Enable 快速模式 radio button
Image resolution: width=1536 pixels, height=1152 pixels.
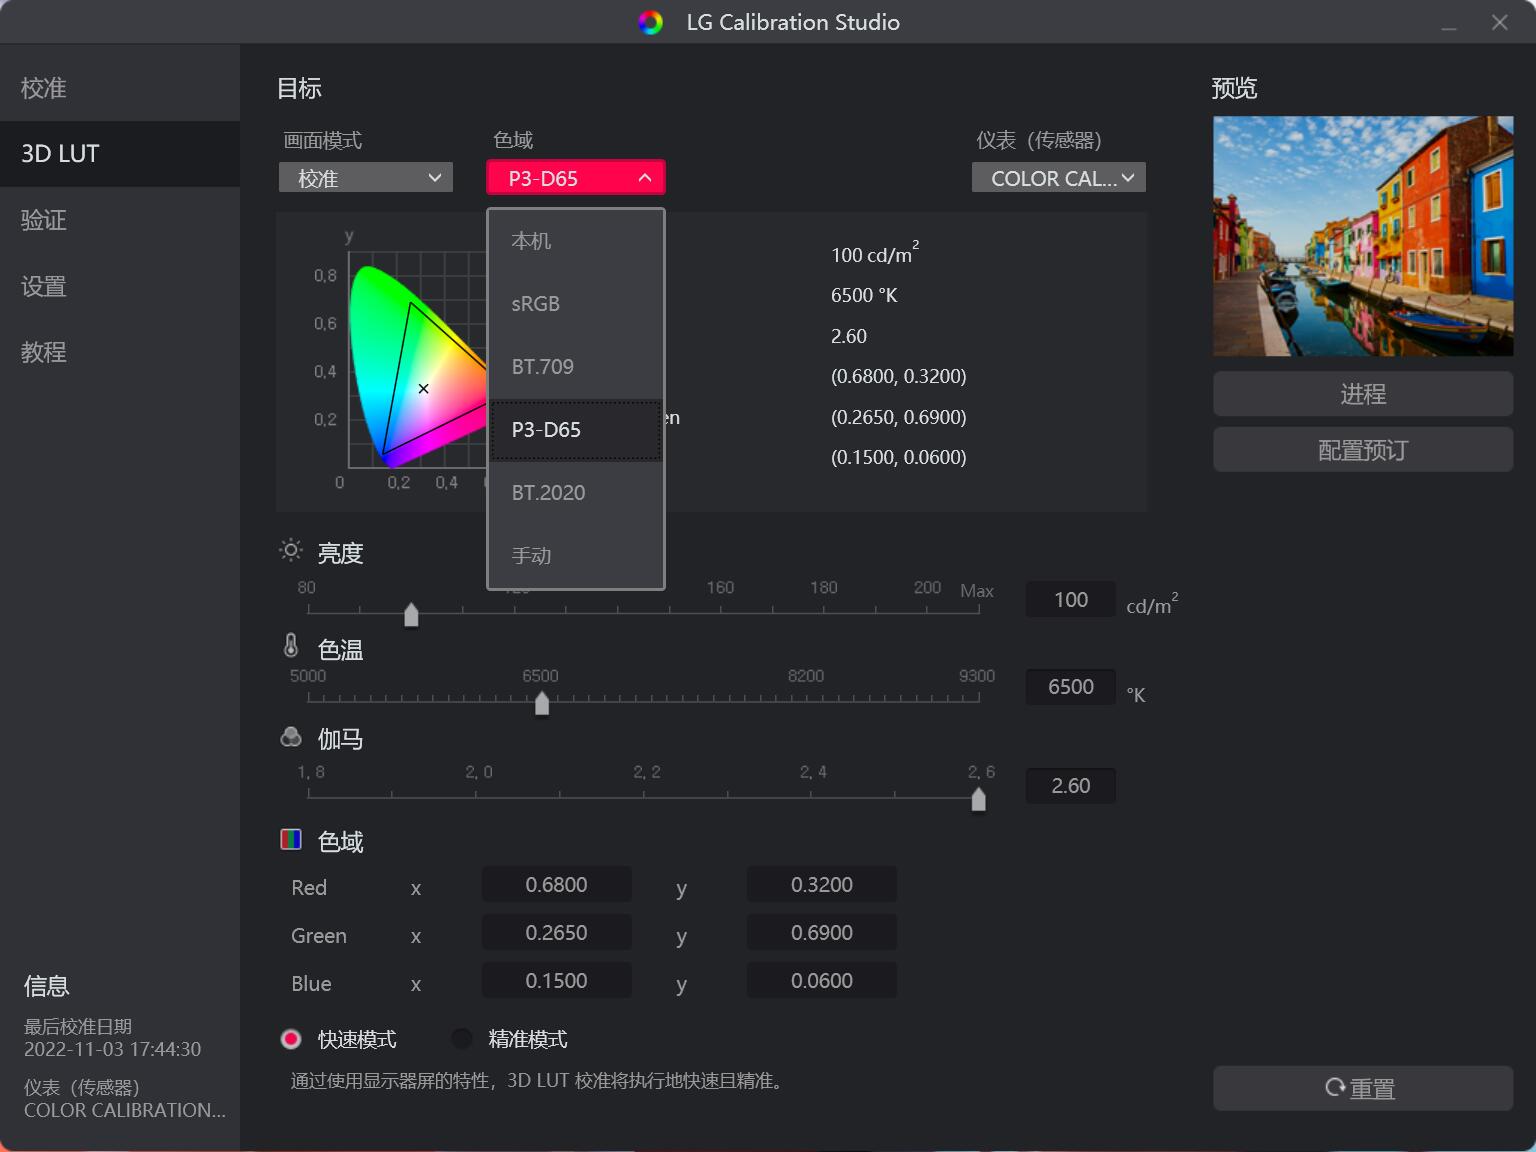[291, 1039]
